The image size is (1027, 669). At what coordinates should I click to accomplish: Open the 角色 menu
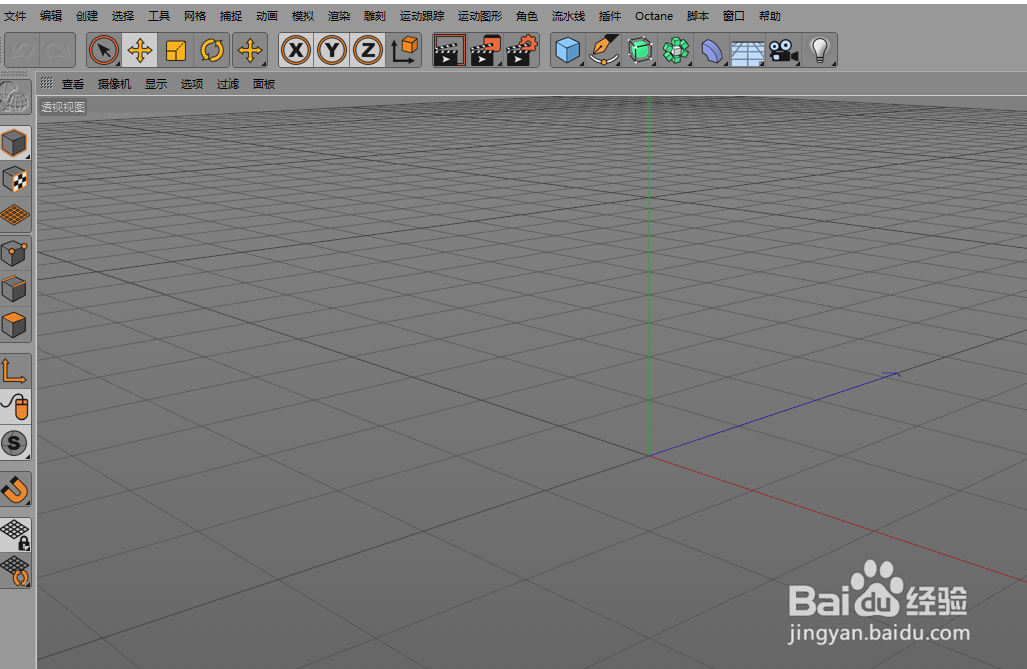tap(527, 16)
